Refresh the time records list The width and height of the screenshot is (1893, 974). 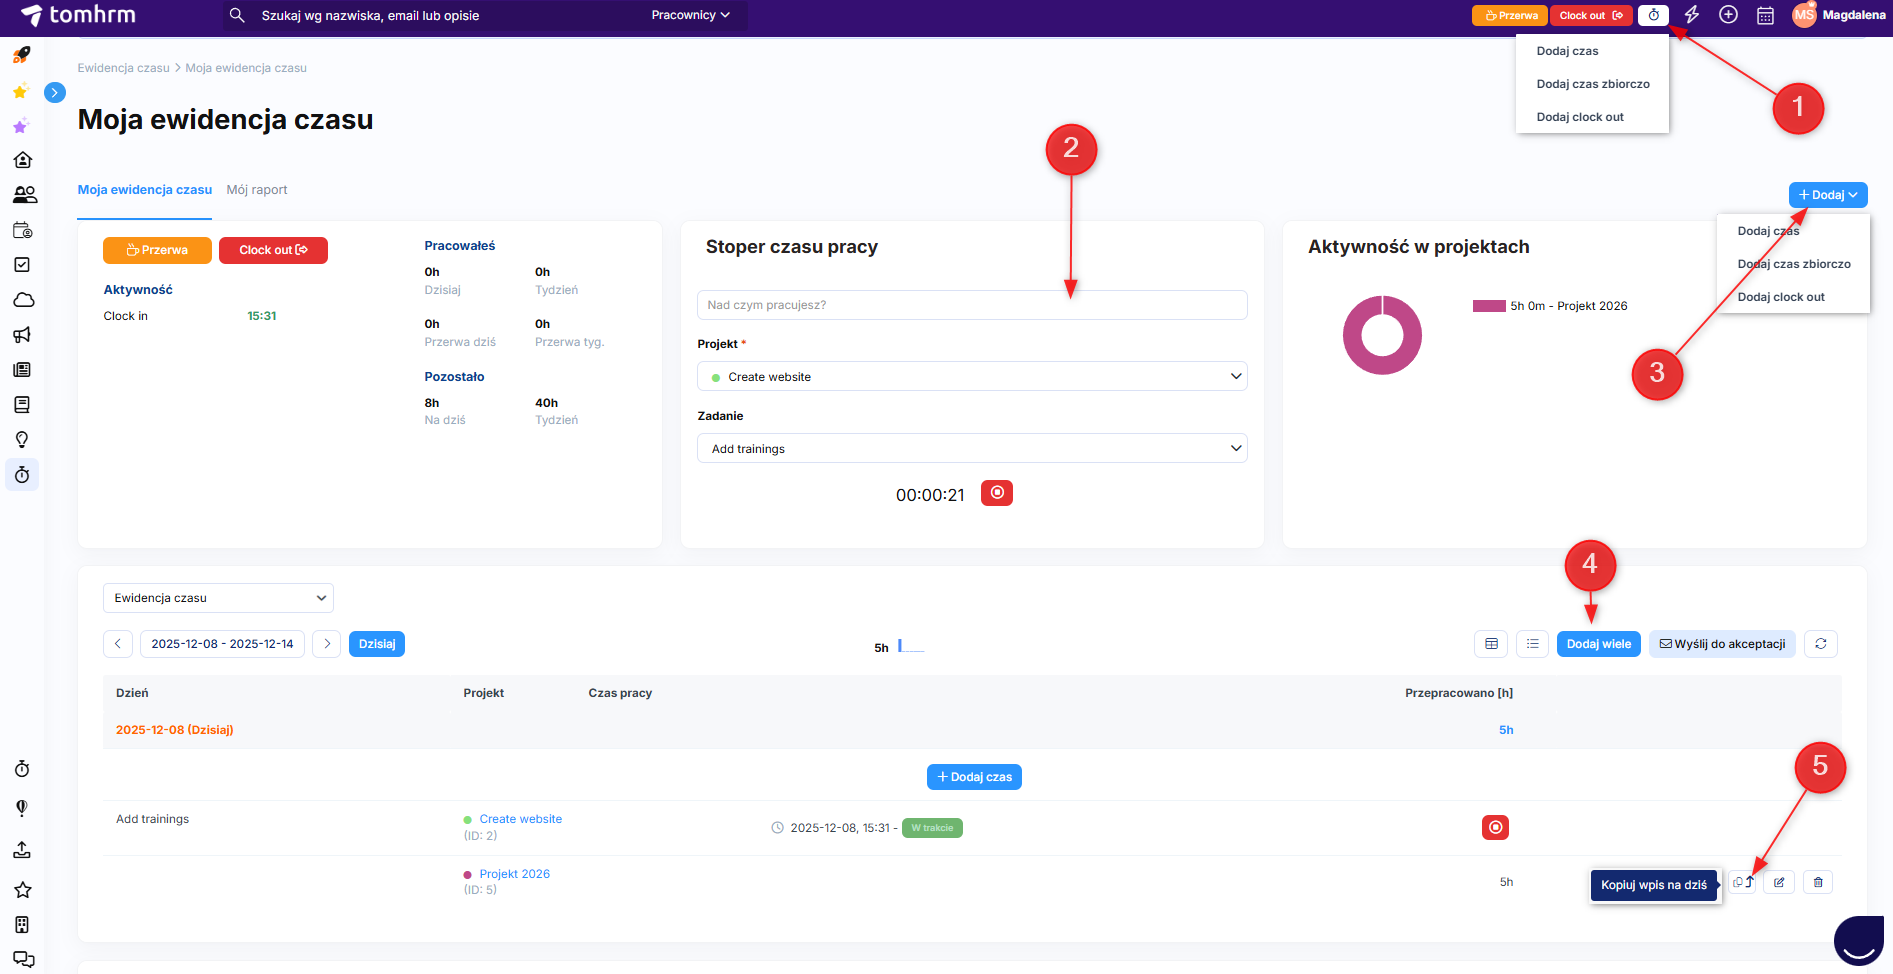tap(1820, 644)
